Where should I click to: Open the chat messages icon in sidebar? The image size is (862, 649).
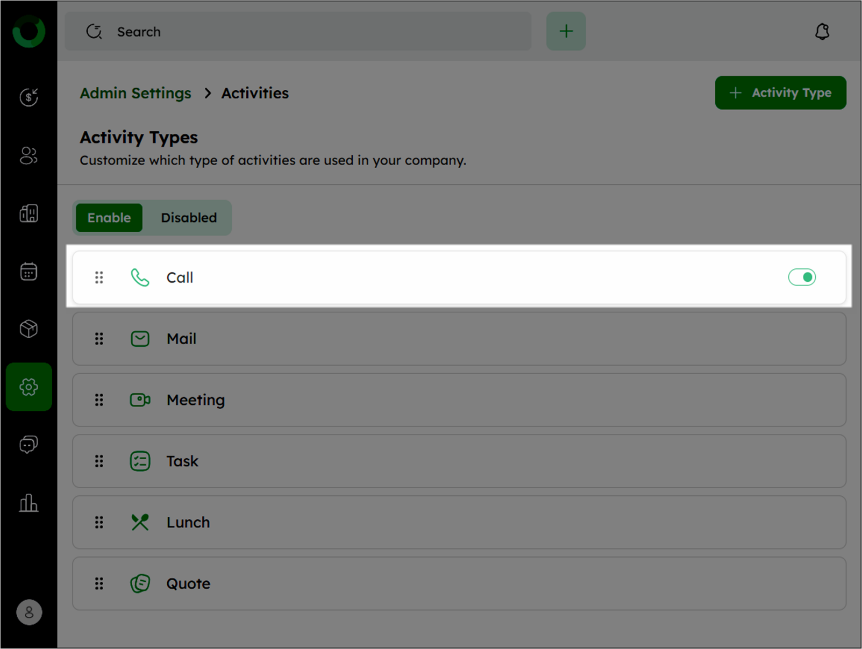[29, 445]
